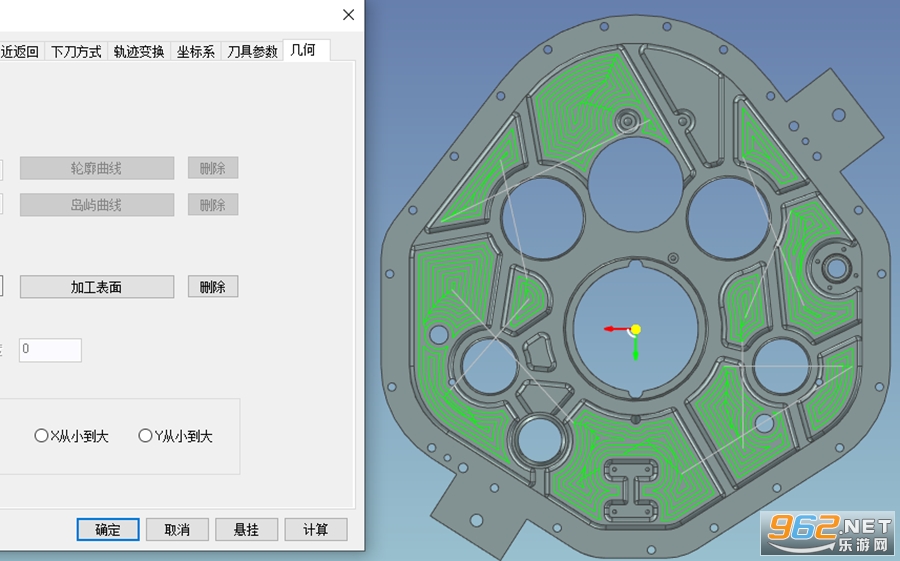This screenshot has height=561, width=900.
Task: Click the red X-axis arrow
Action: [616, 329]
